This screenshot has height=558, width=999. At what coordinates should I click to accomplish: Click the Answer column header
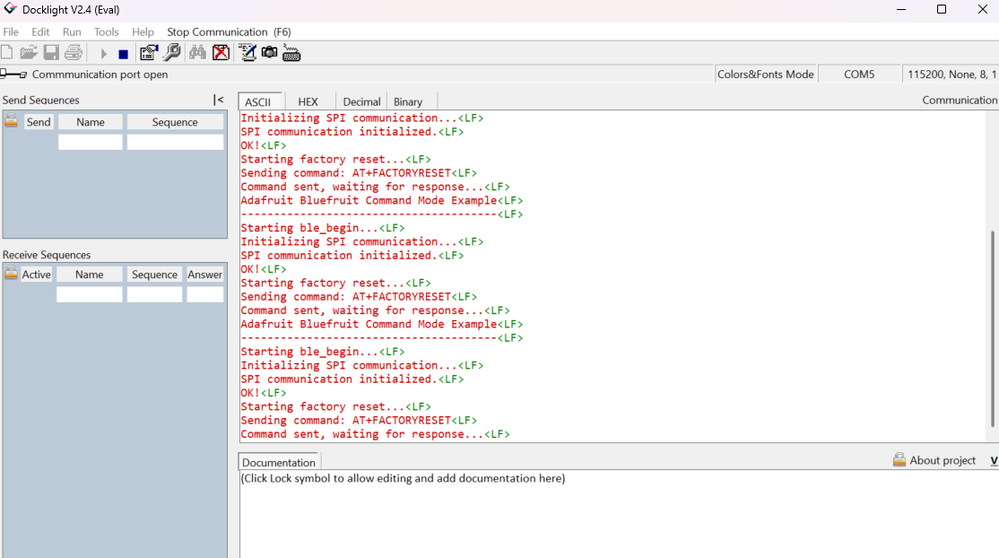(x=205, y=274)
